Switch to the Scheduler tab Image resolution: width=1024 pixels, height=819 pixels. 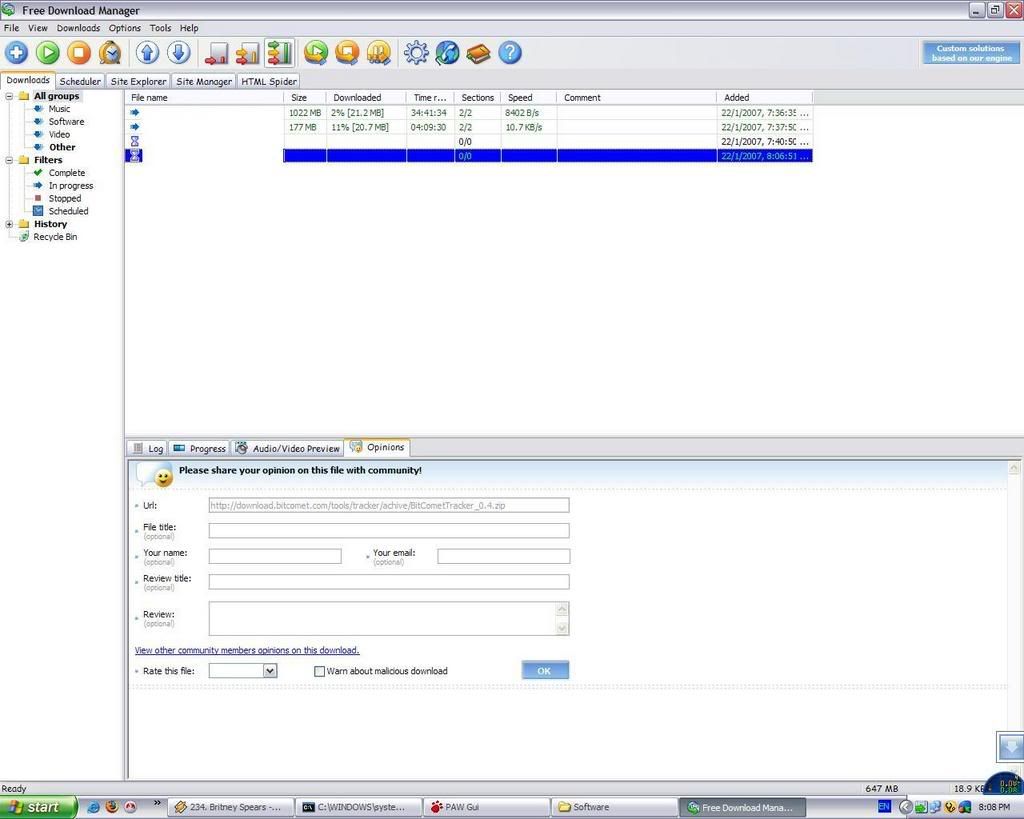point(80,81)
